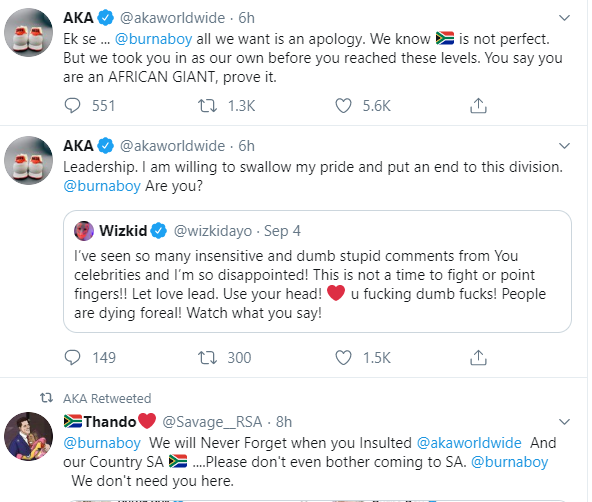Open the @Savage__RSA handle
This screenshot has width=592, height=502.
[x=212, y=422]
